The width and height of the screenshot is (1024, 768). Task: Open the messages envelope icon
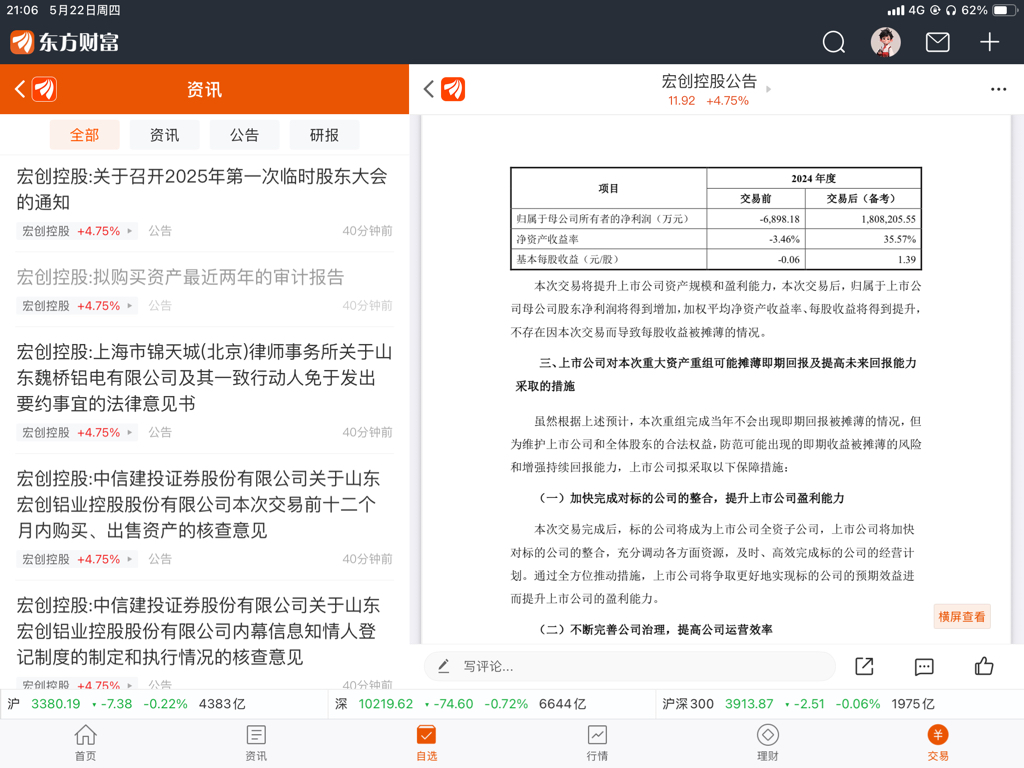pos(938,42)
